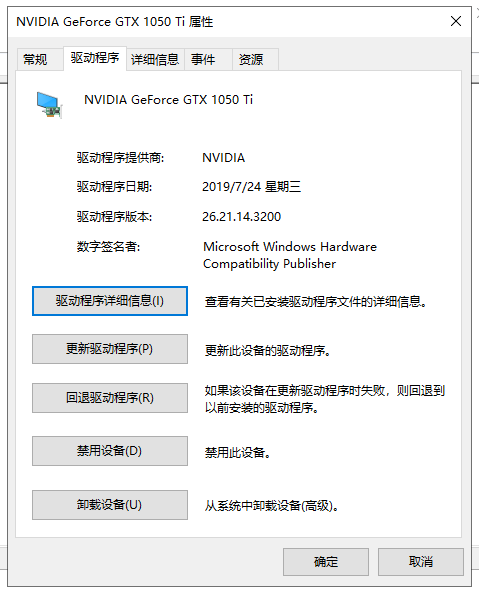Uninstall device using 卸载设备(U)
The image size is (479, 594).
pyautogui.click(x=110, y=505)
